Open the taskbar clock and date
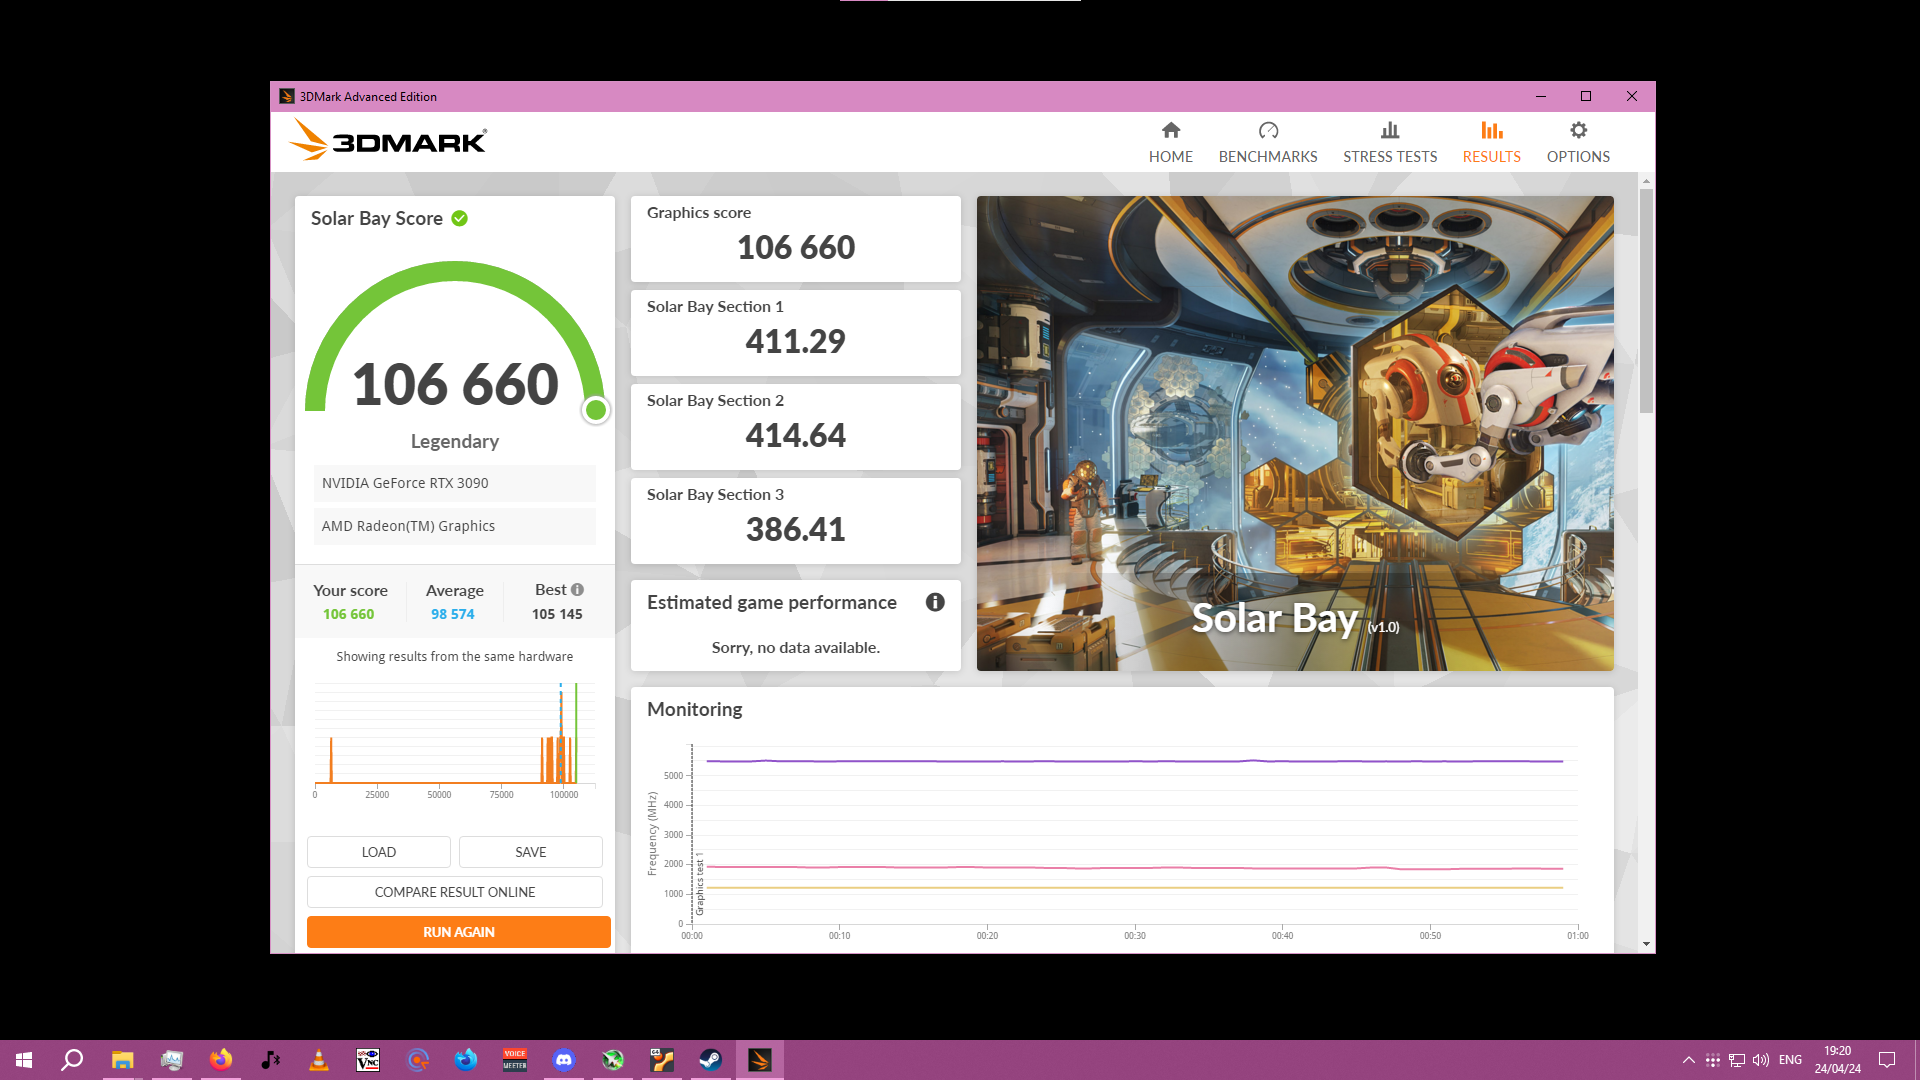The width and height of the screenshot is (1920, 1080). tap(1838, 1060)
